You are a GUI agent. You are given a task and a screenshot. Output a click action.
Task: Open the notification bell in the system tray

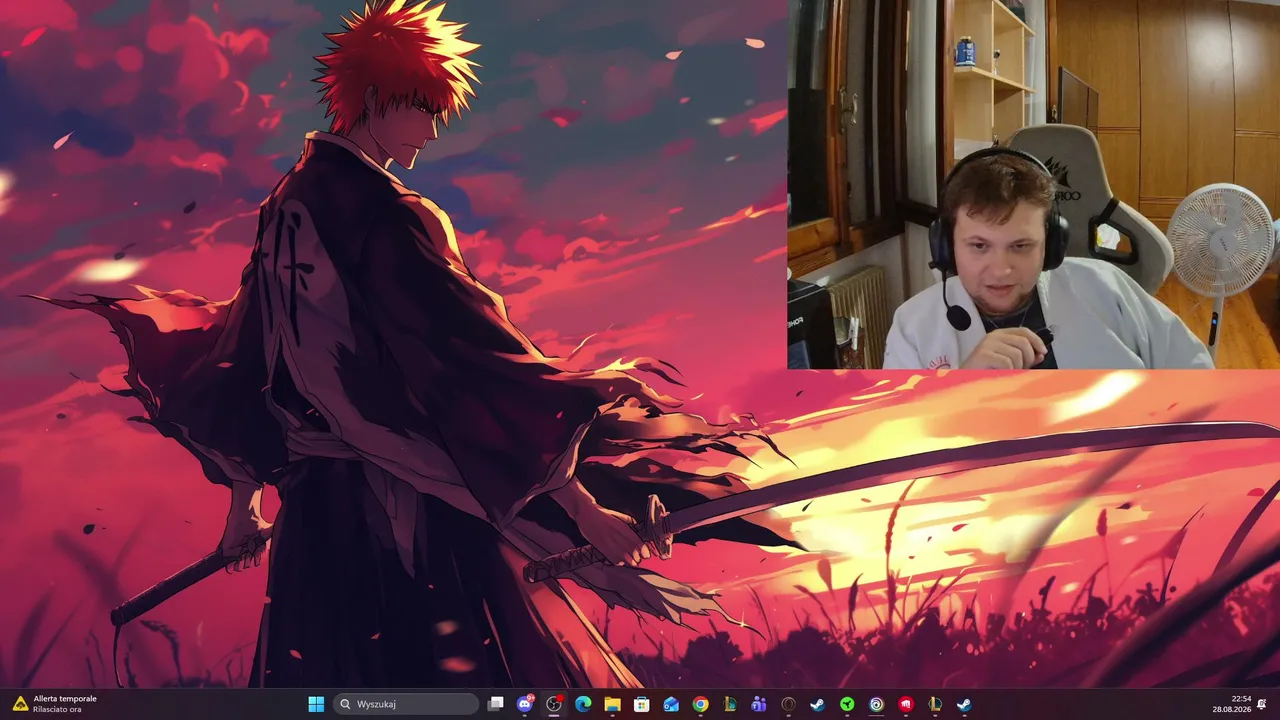(1262, 704)
